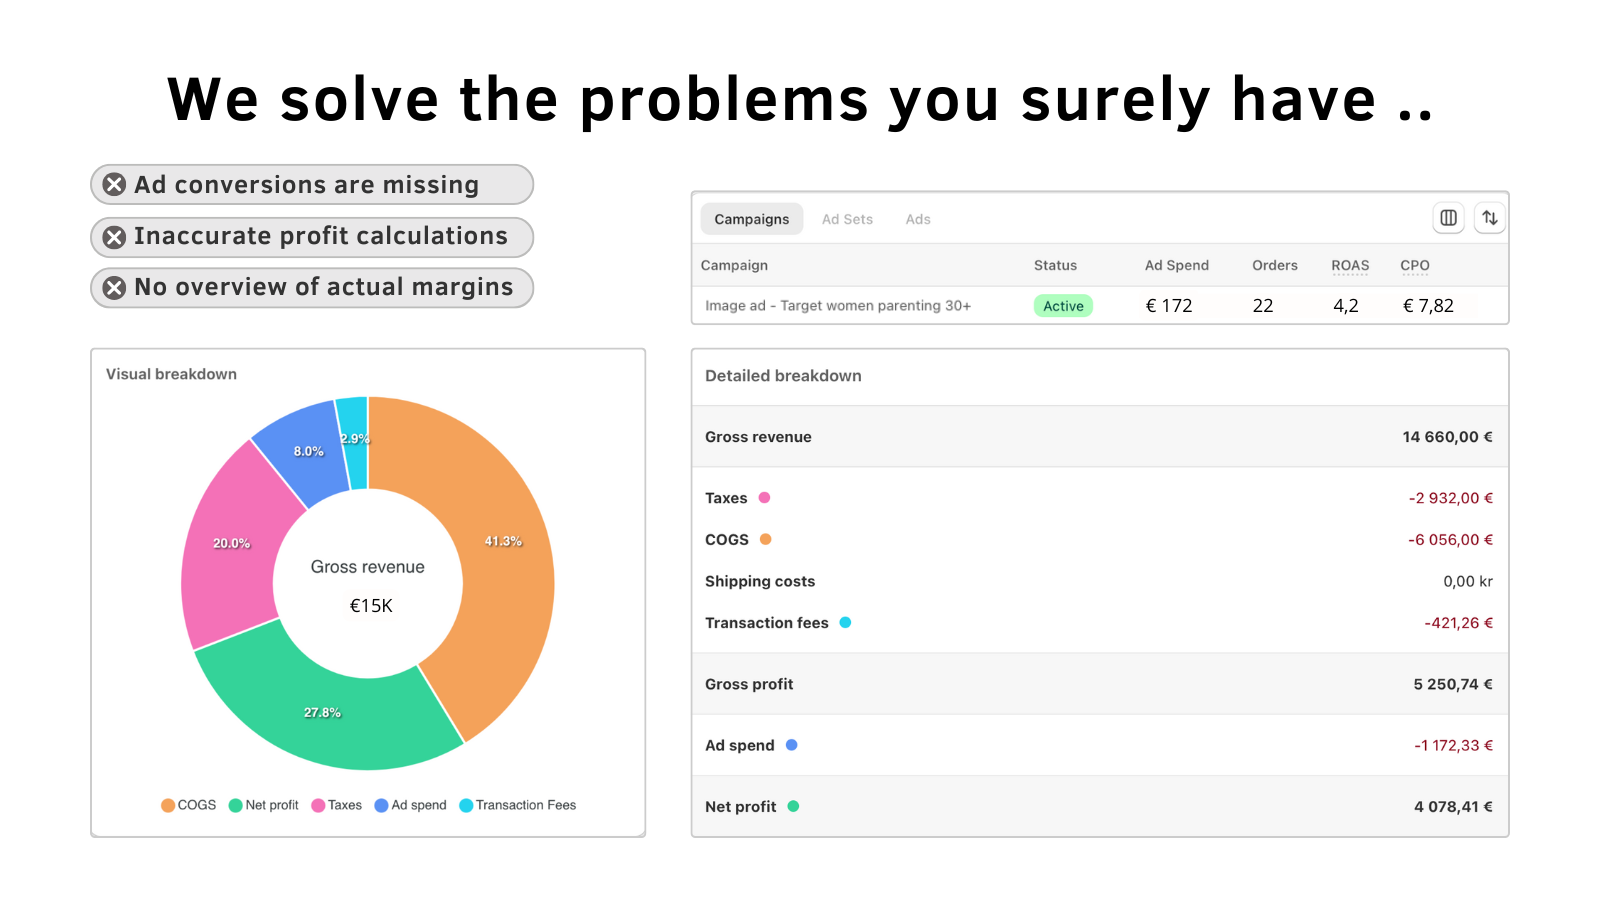This screenshot has width=1600, height=900.
Task: Select the Image ad campaign row
Action: pyautogui.click(x=838, y=306)
